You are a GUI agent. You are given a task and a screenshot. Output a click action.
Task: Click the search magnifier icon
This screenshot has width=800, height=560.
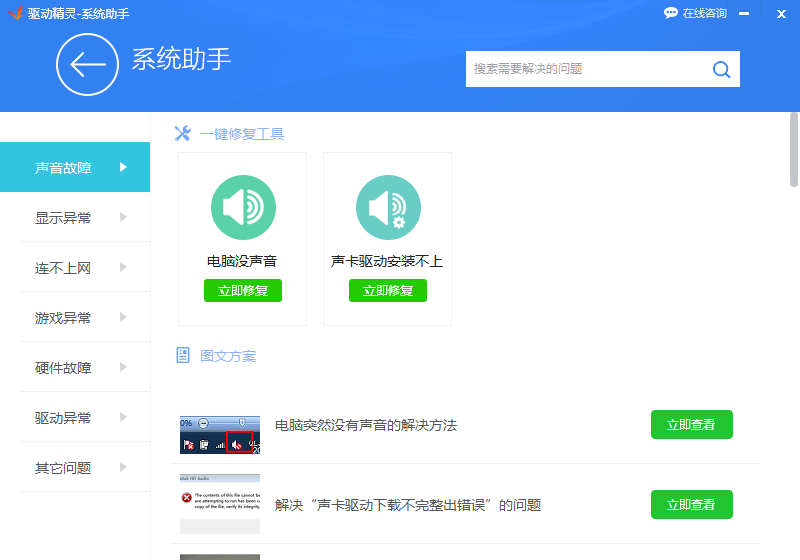click(x=721, y=69)
